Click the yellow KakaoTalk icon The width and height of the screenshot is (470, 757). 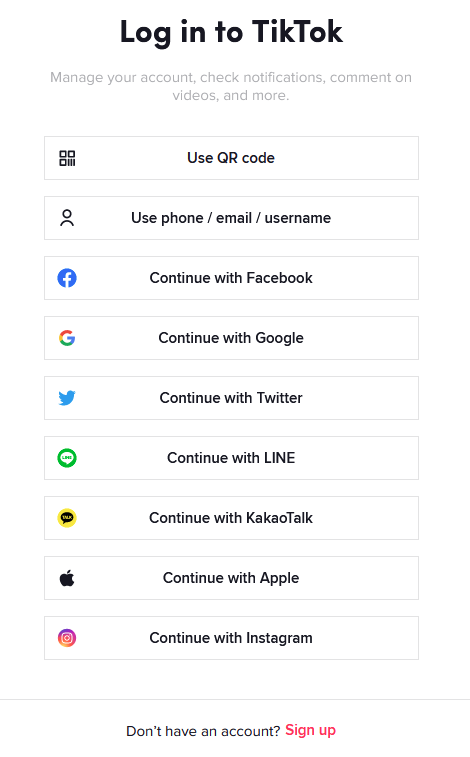[x=67, y=518]
